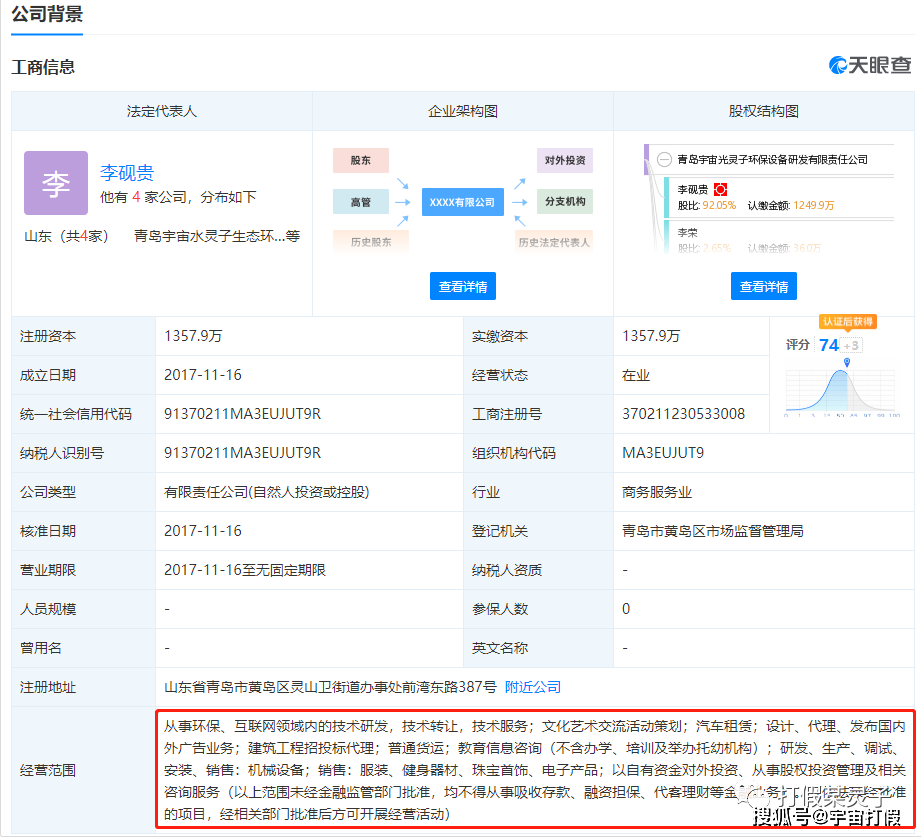View details under the 企业架构图 diagram
Image resolution: width=921 pixels, height=837 pixels.
[463, 286]
